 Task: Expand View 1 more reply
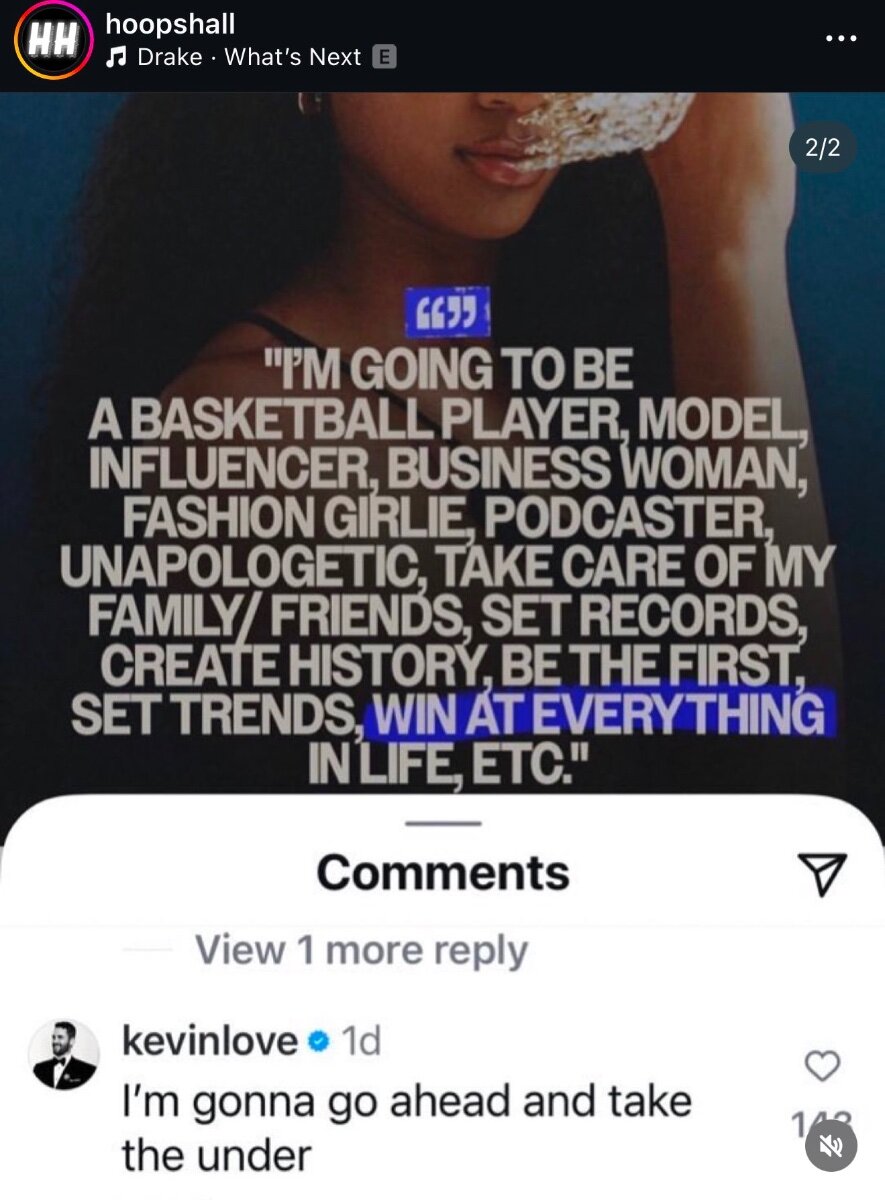tap(360, 949)
